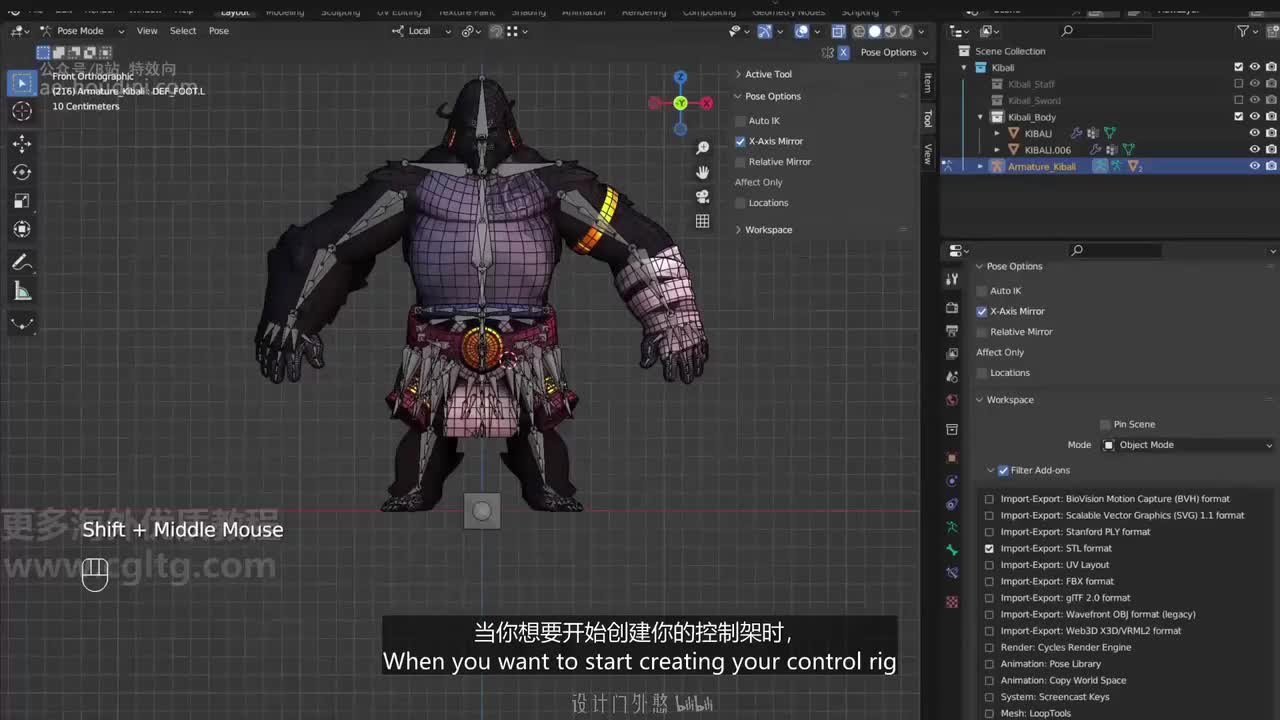Open the Pose menu in the header
Viewport: 1280px width, 720px height.
point(218,31)
